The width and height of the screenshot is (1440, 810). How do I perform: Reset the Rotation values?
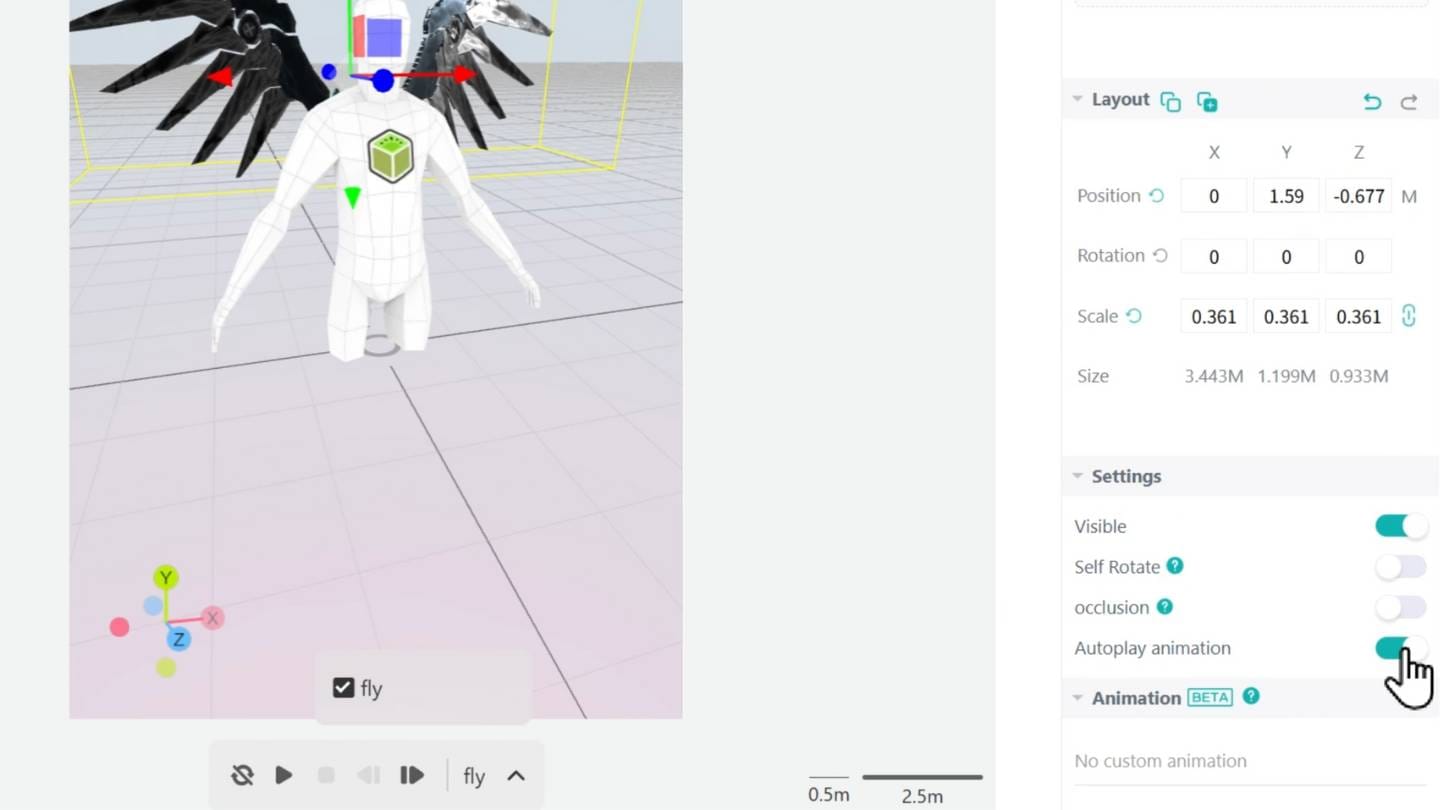(1160, 255)
